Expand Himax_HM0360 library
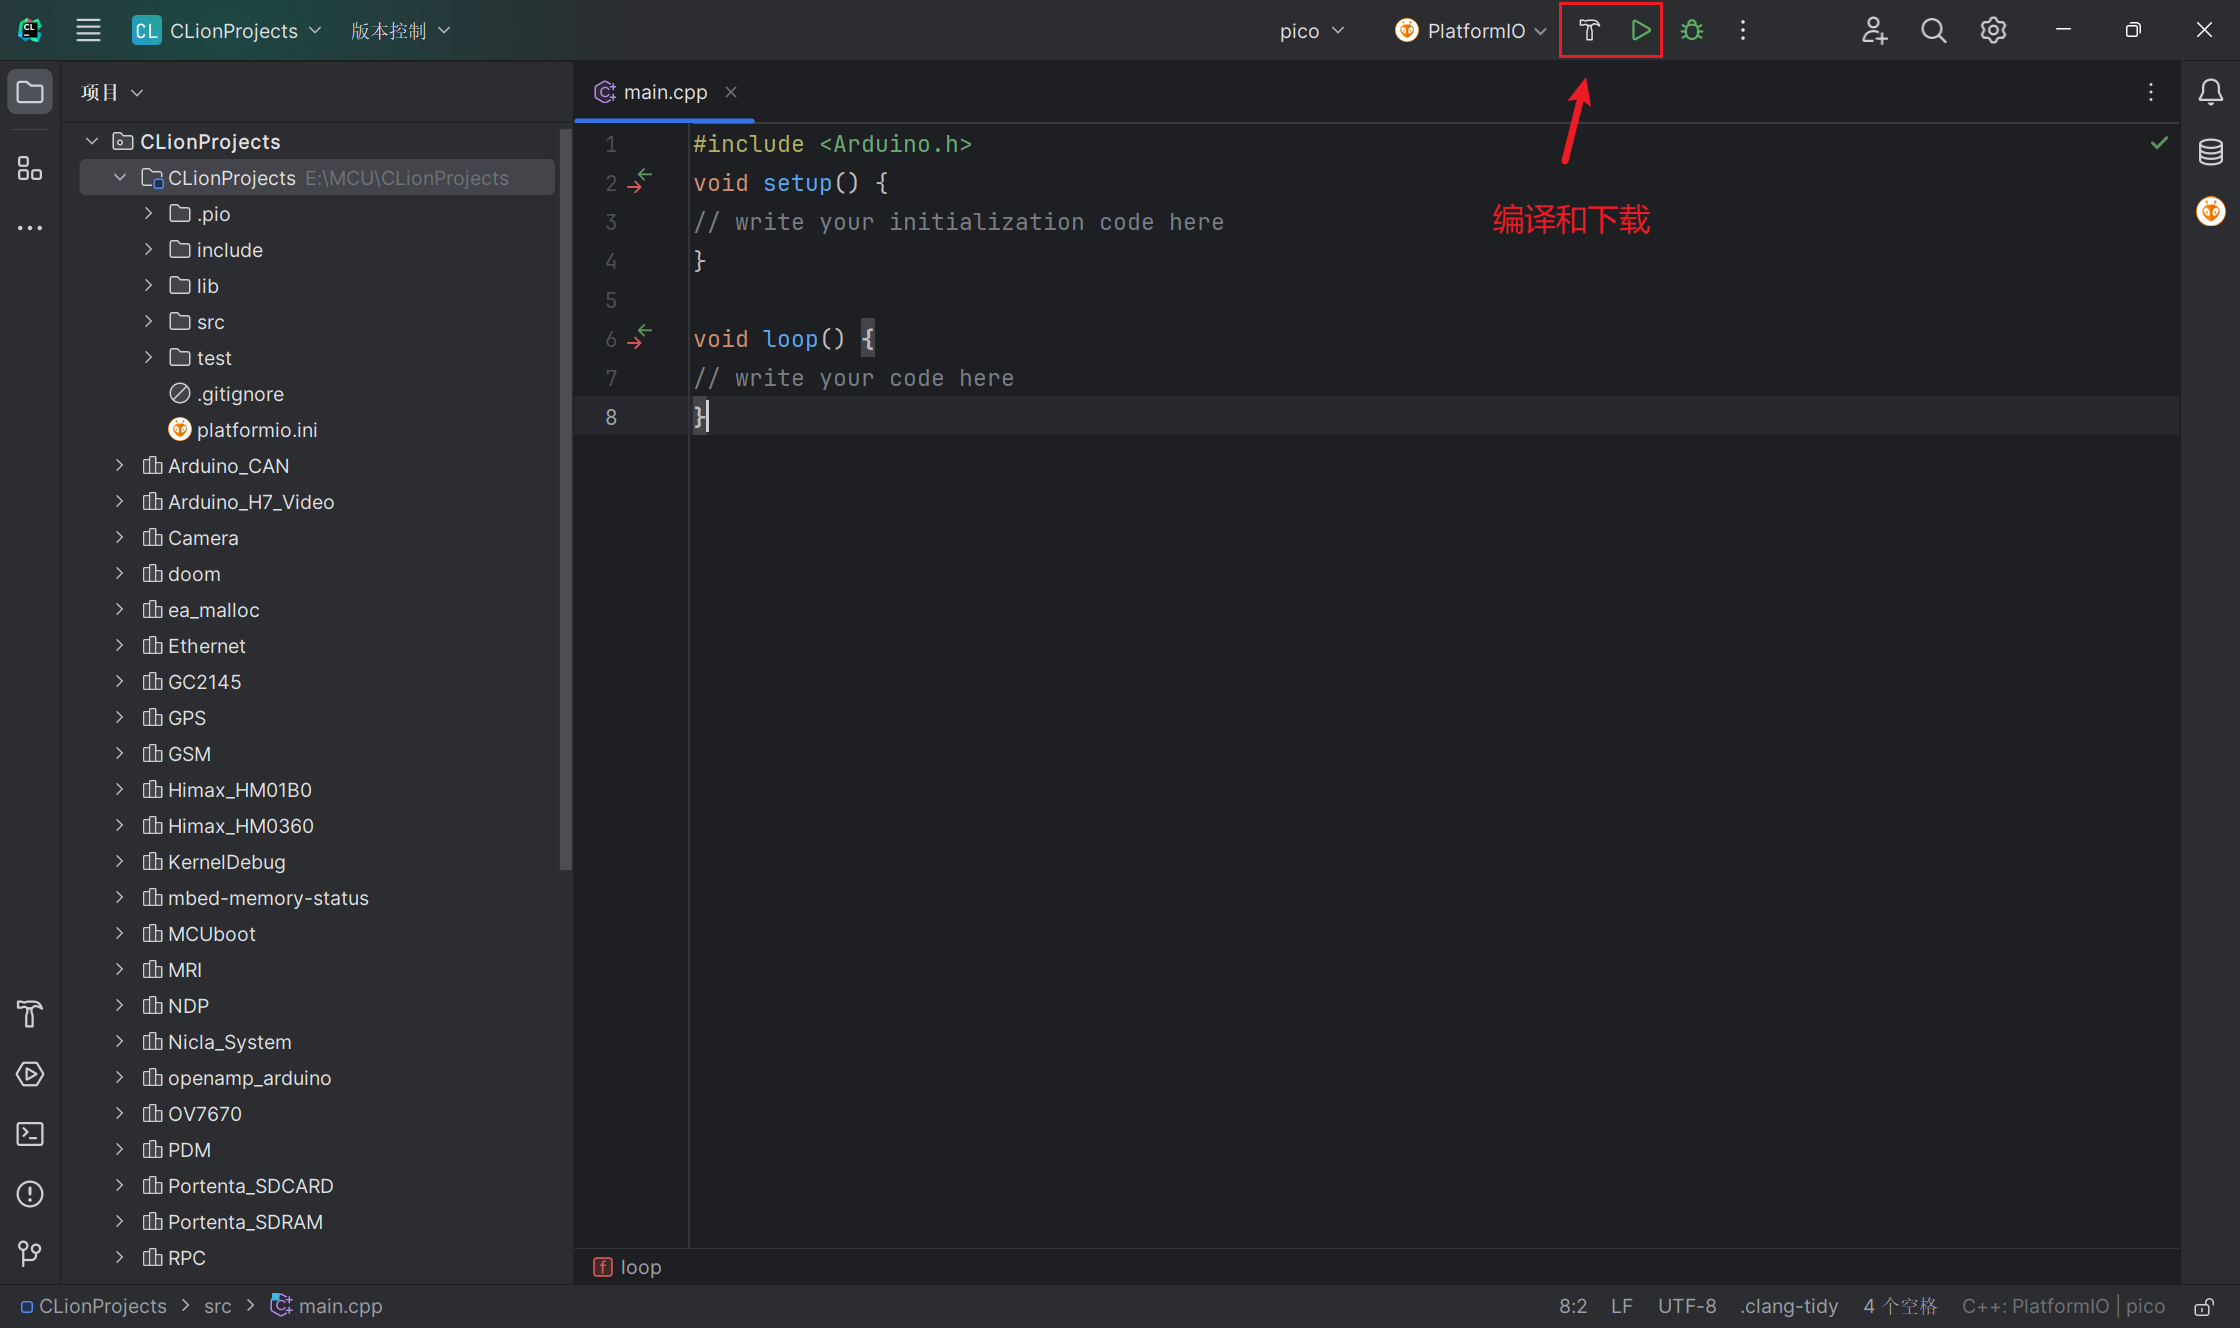The height and width of the screenshot is (1328, 2240). click(119, 825)
